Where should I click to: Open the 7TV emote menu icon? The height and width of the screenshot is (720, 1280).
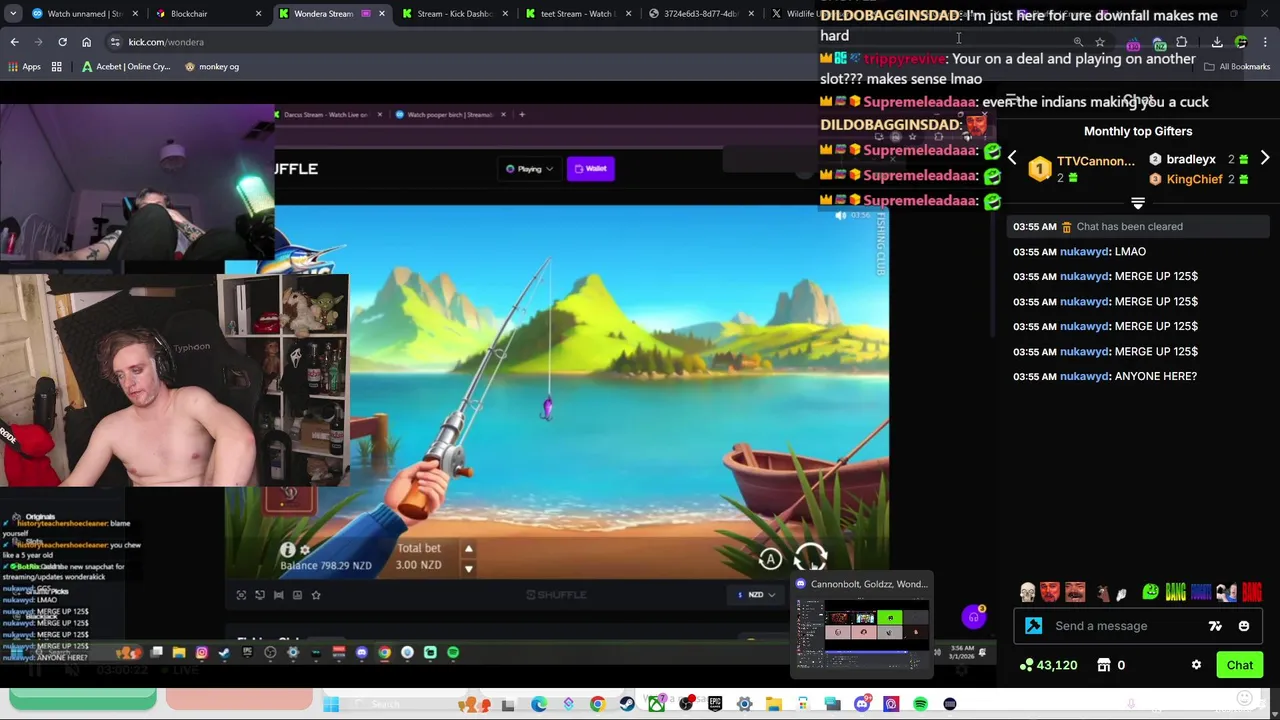(x=1215, y=626)
